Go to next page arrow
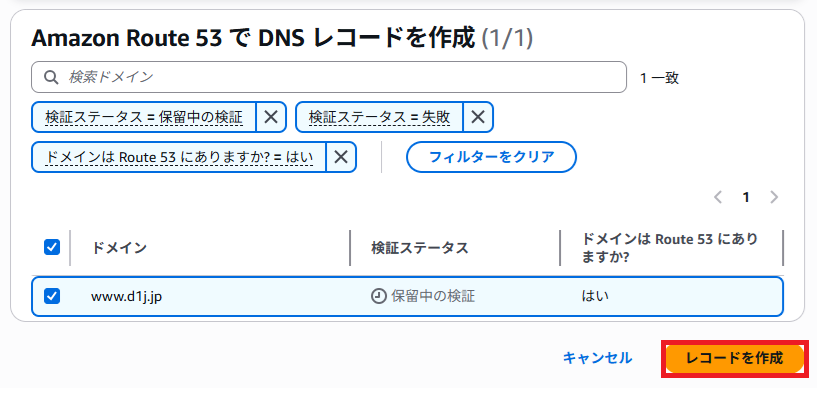 pos(774,197)
